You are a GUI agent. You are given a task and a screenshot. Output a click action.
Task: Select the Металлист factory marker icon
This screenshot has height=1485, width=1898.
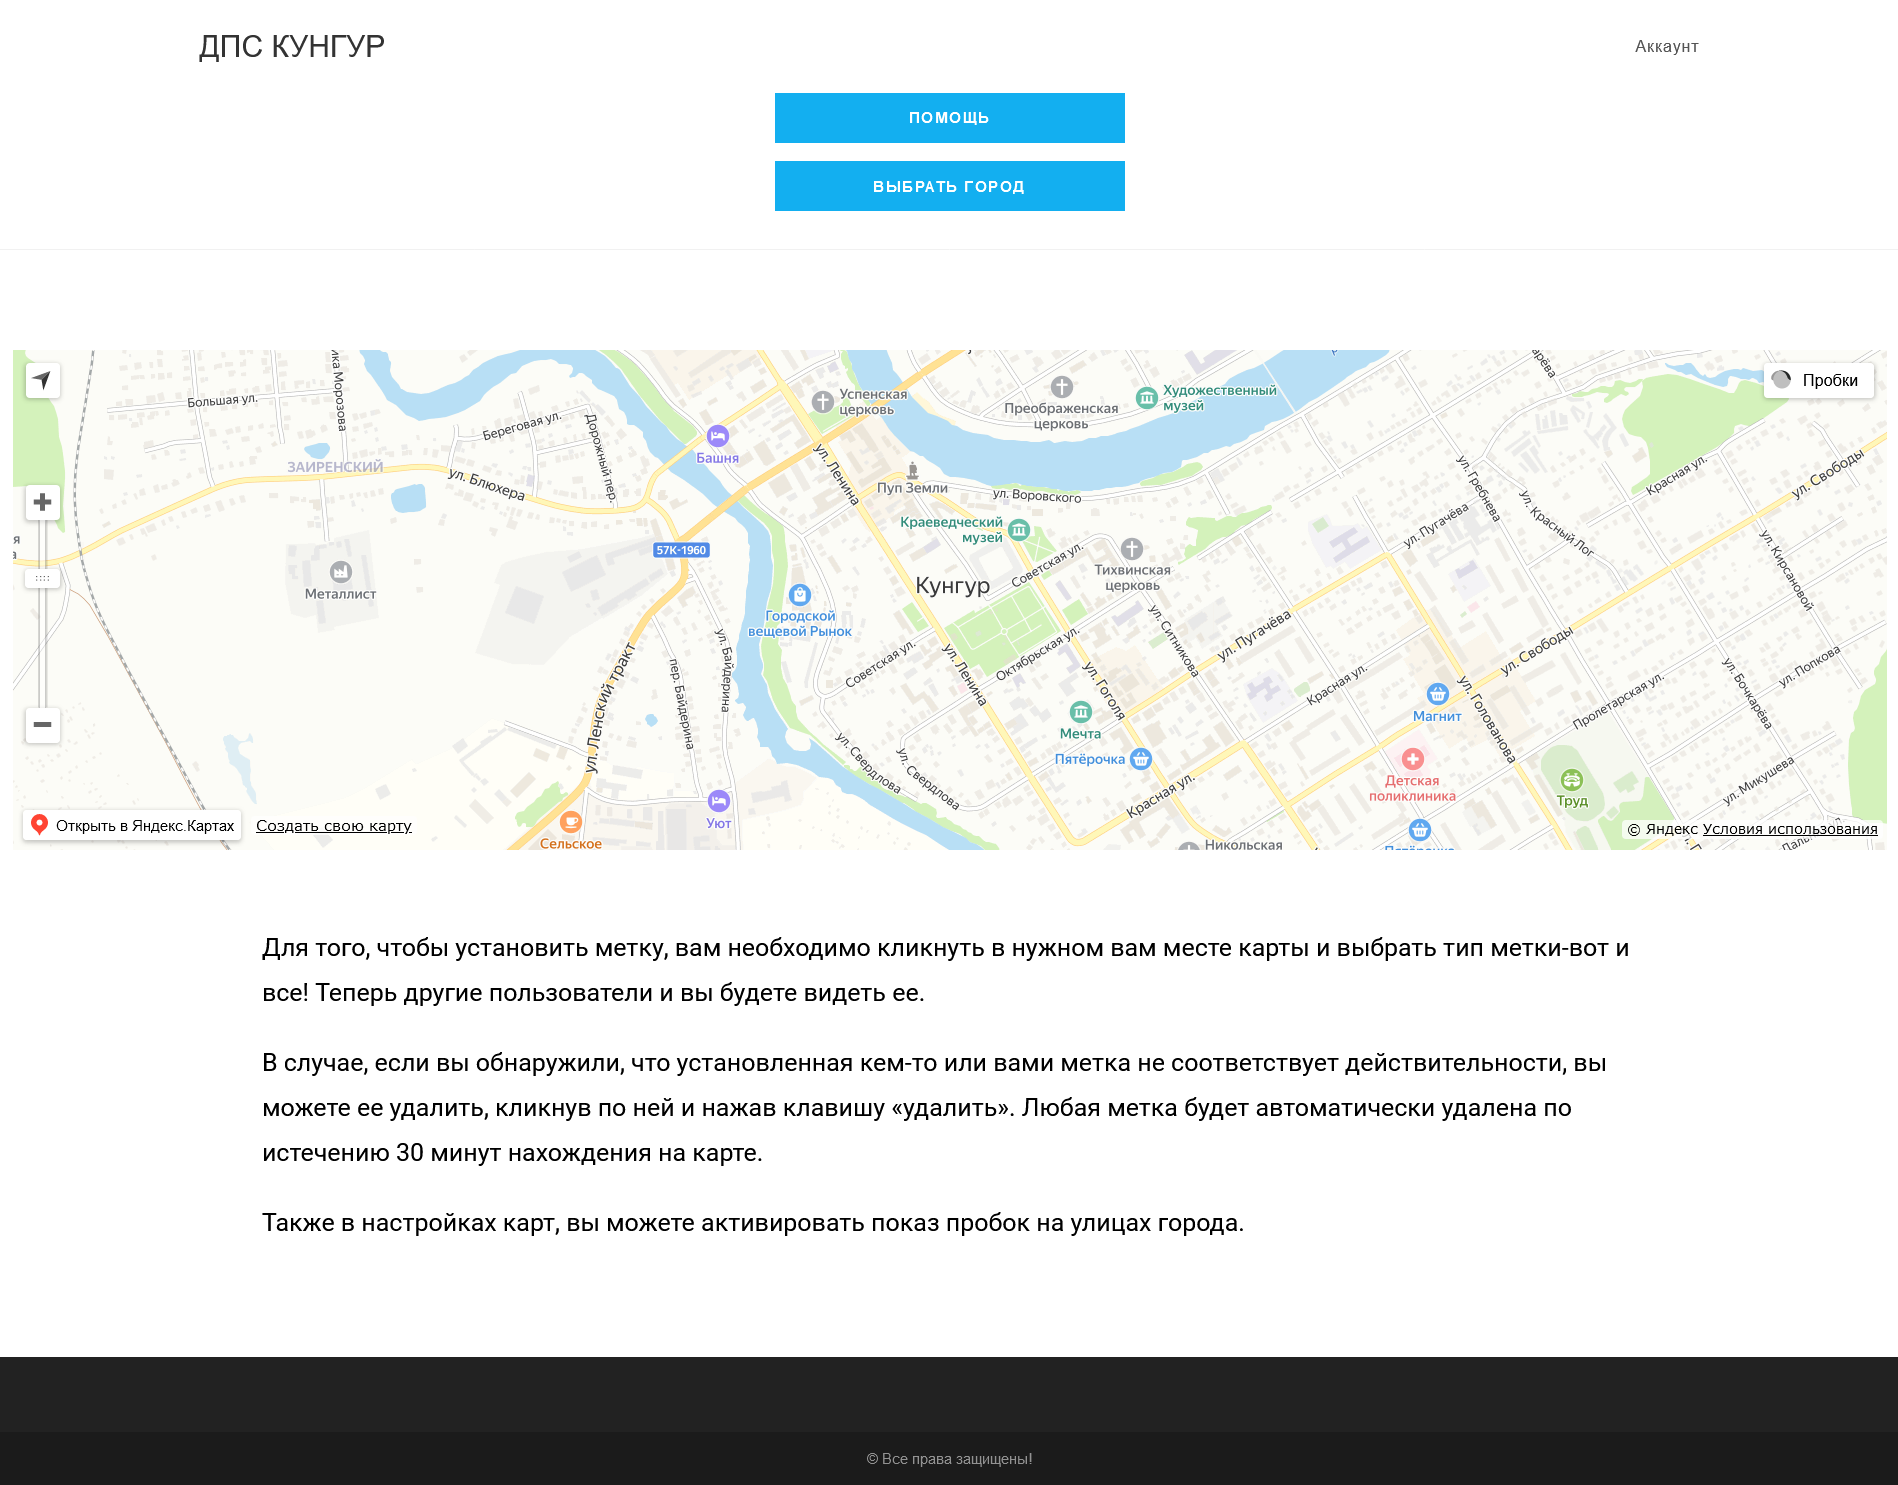[x=341, y=572]
